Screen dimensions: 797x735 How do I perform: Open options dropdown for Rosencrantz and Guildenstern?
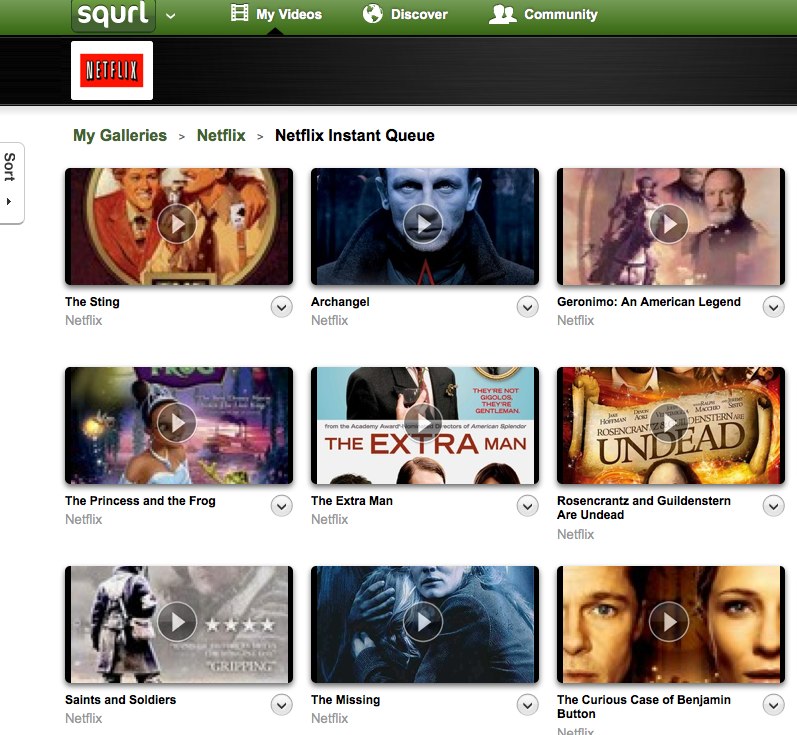click(x=774, y=506)
